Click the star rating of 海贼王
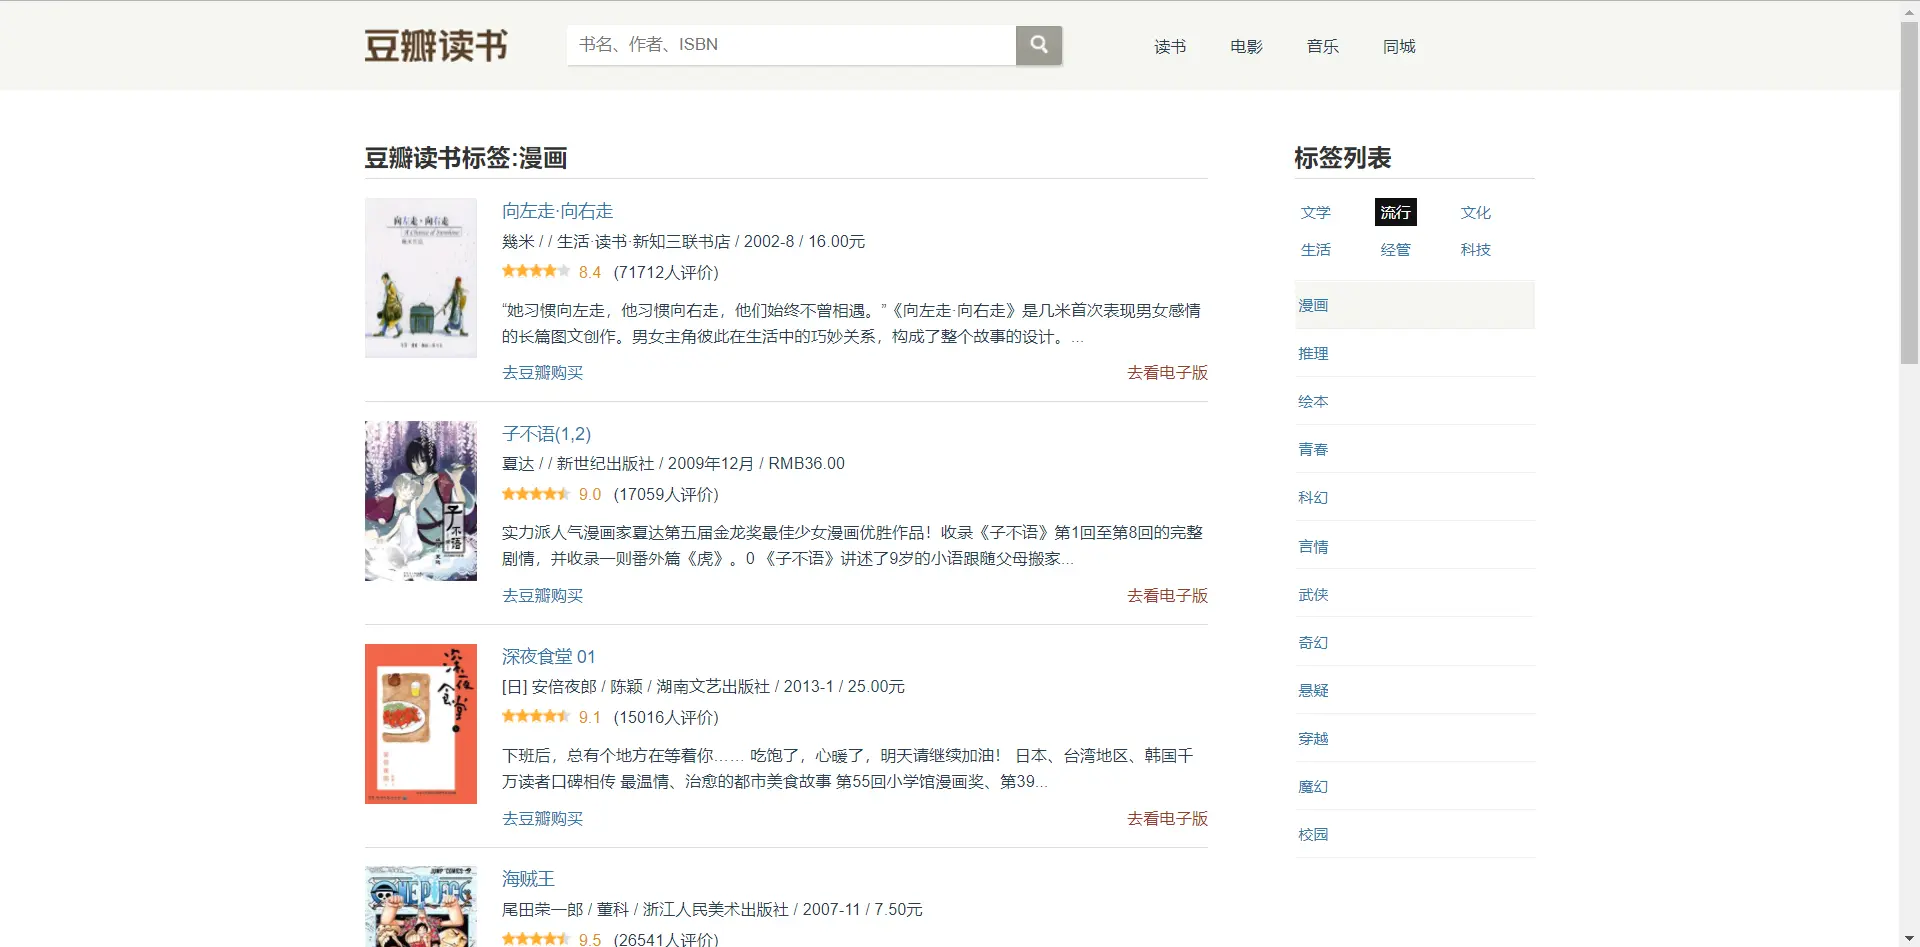Screen dimensions: 1920x947 (536, 939)
